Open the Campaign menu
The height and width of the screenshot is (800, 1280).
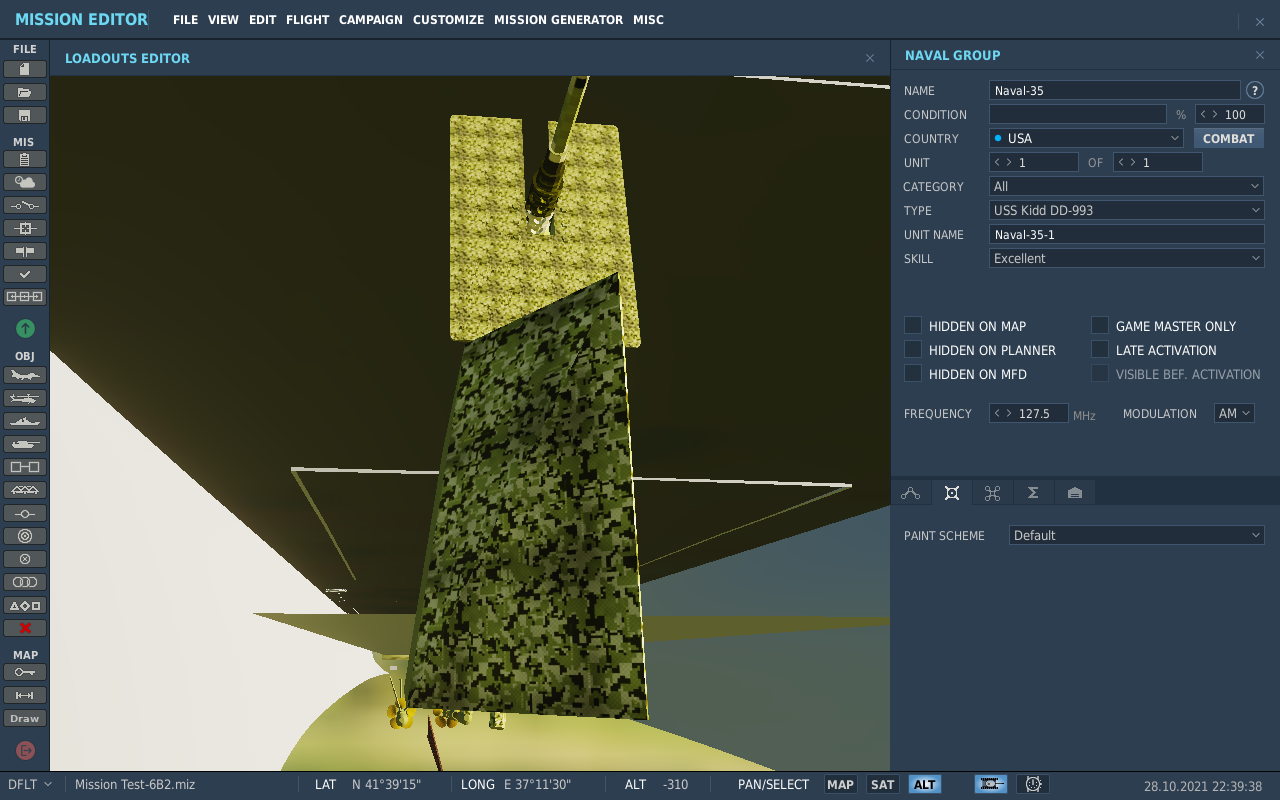pyautogui.click(x=371, y=20)
